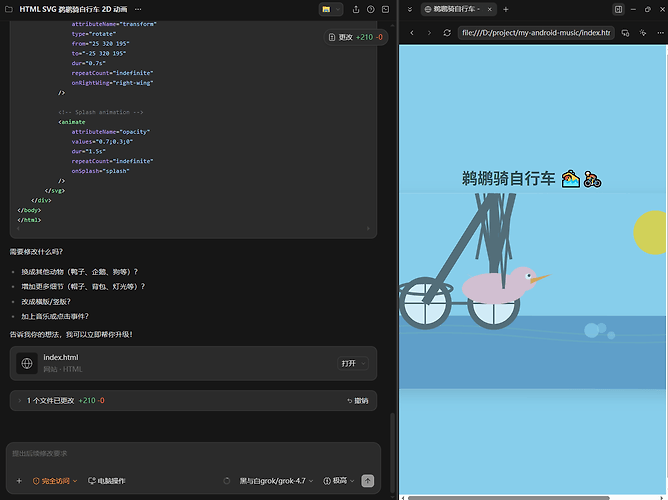Click the dur="1.5s" code line
The image size is (668, 500).
pos(89,151)
